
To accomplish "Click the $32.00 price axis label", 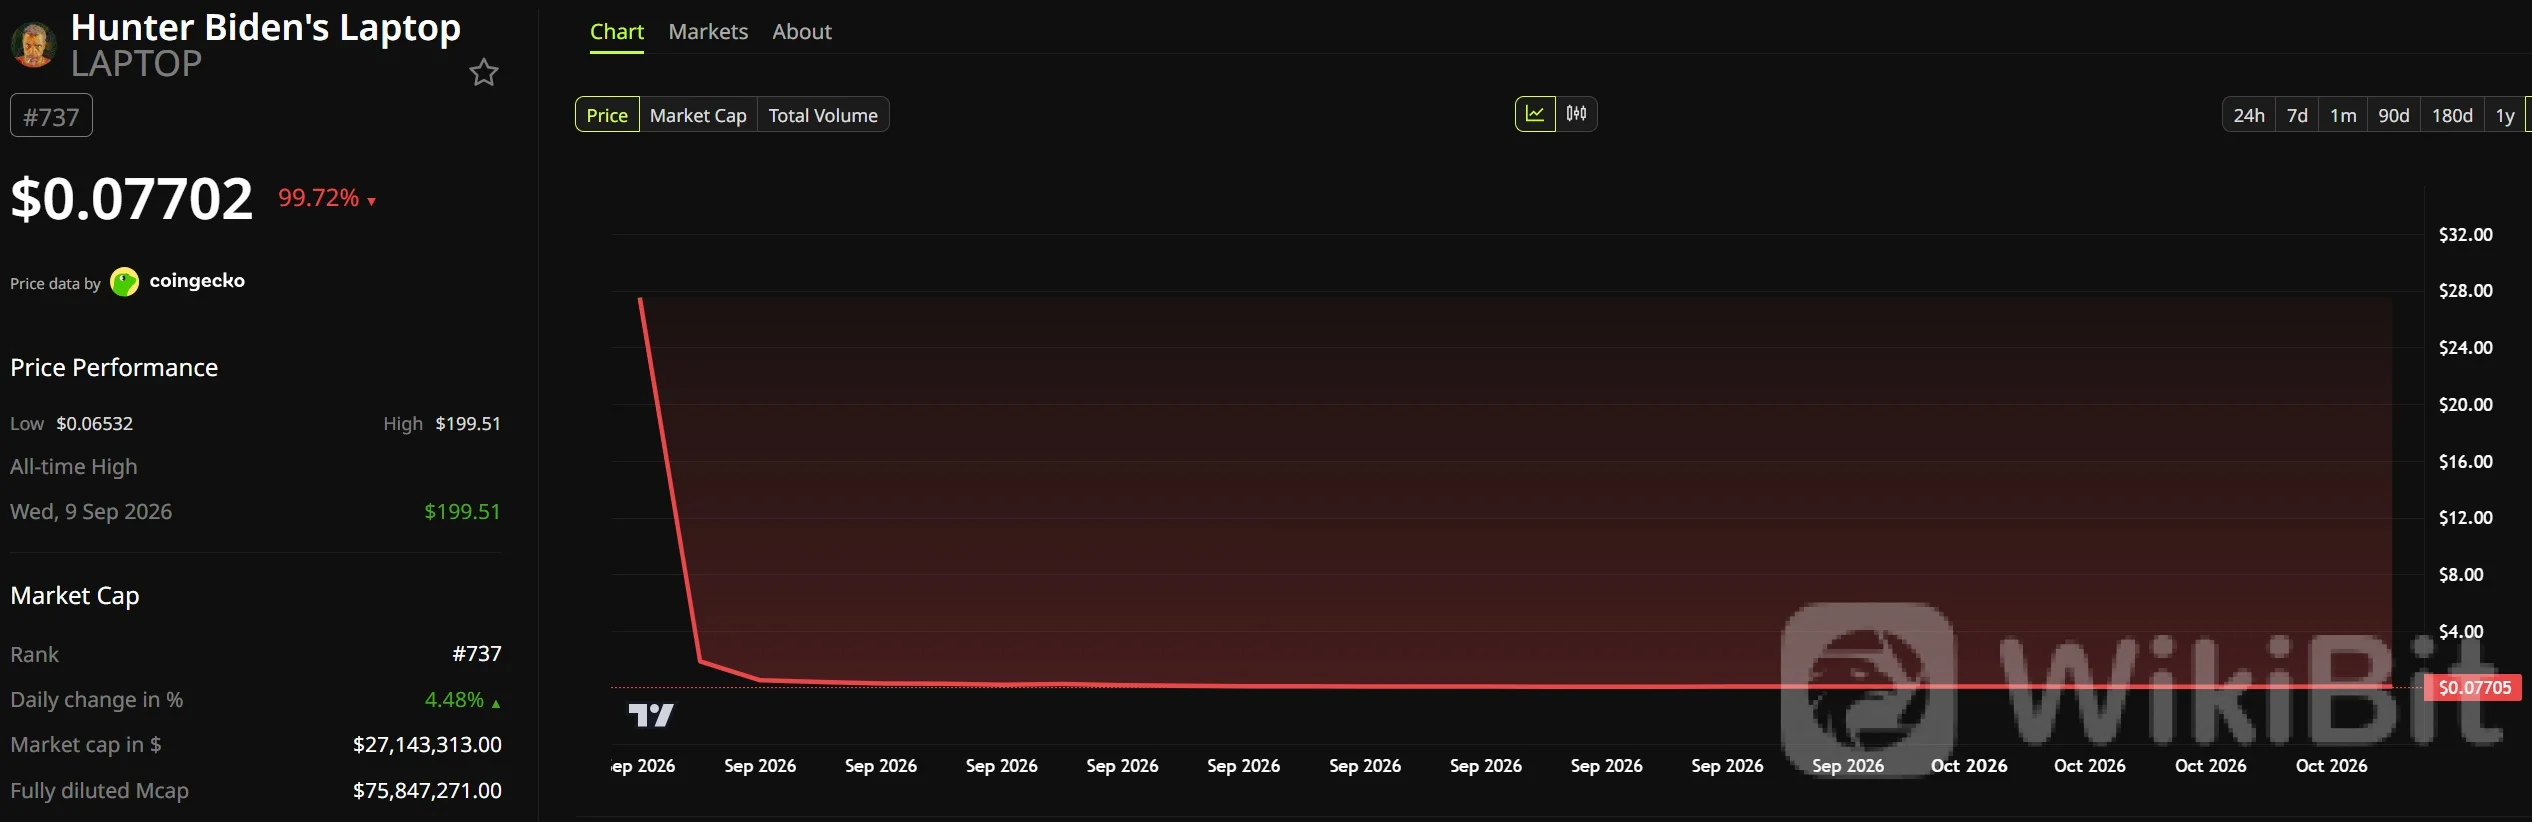I will coord(2465,235).
